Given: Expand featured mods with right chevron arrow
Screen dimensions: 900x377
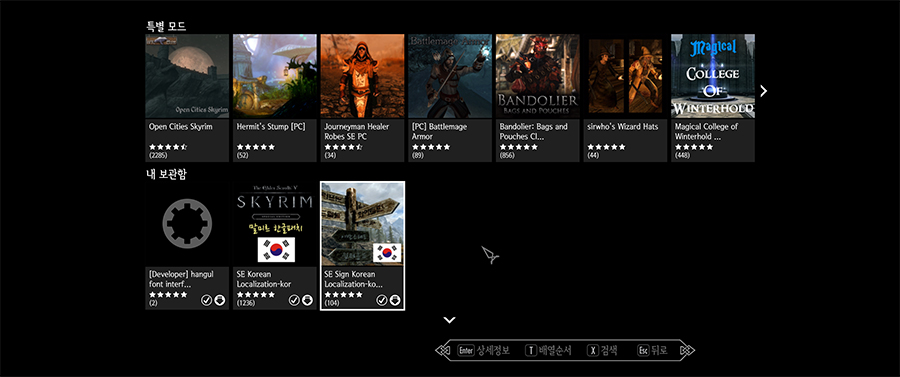Looking at the screenshot, I should point(763,91).
